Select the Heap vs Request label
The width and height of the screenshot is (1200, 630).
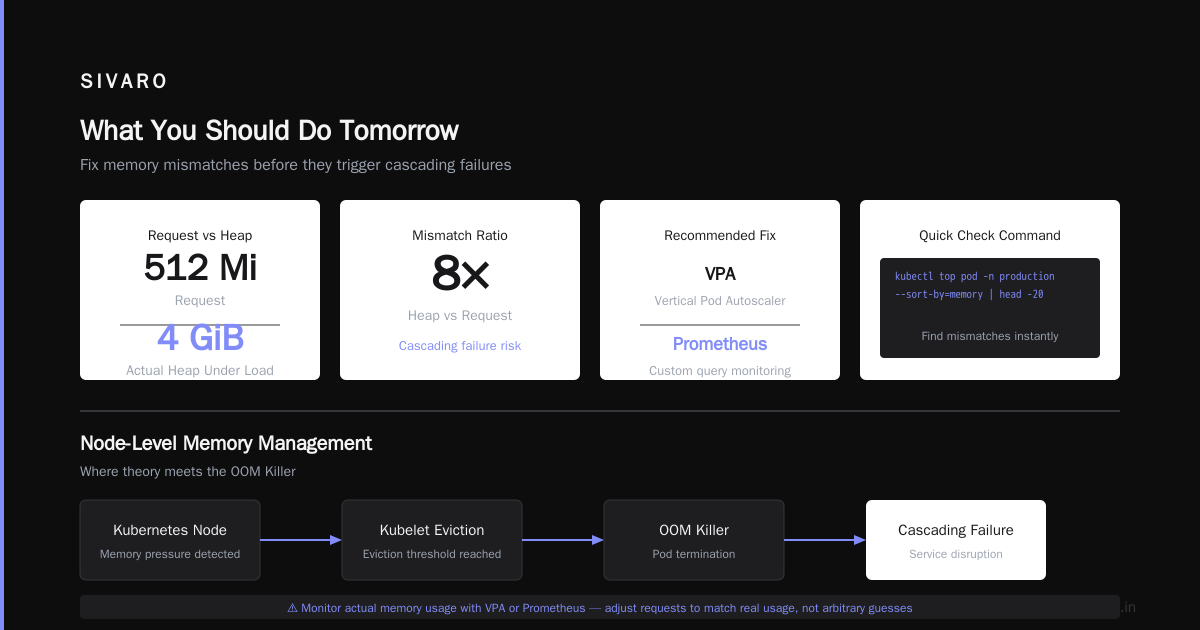(460, 316)
